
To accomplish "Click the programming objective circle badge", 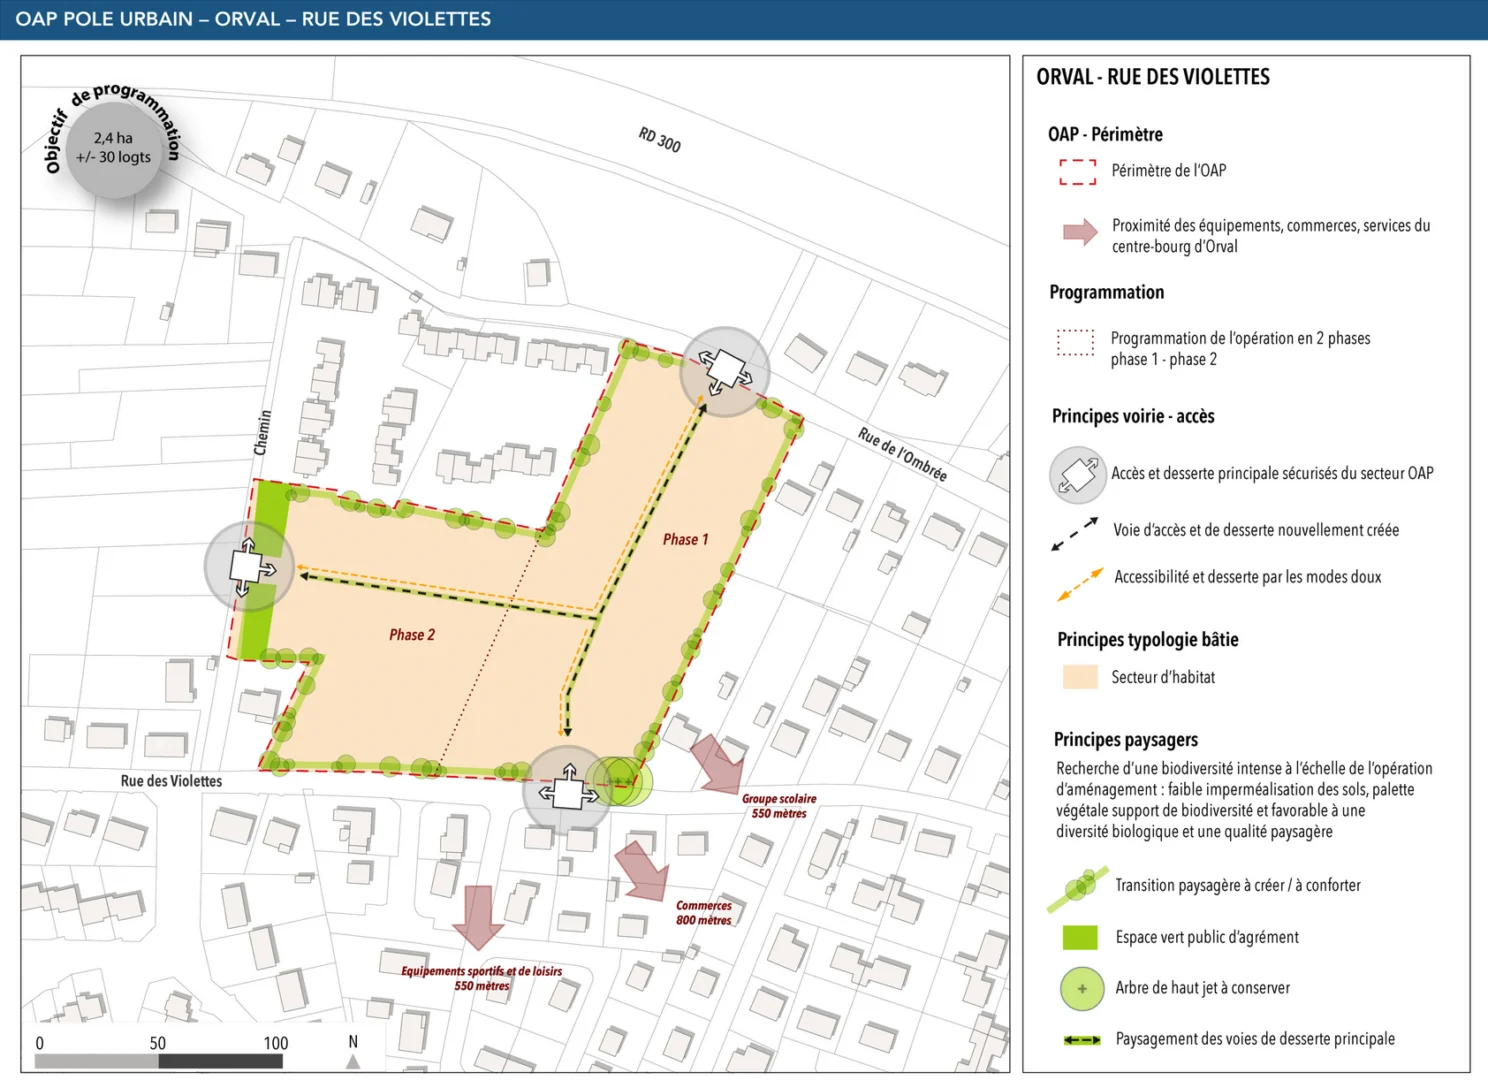I will pos(113,147).
